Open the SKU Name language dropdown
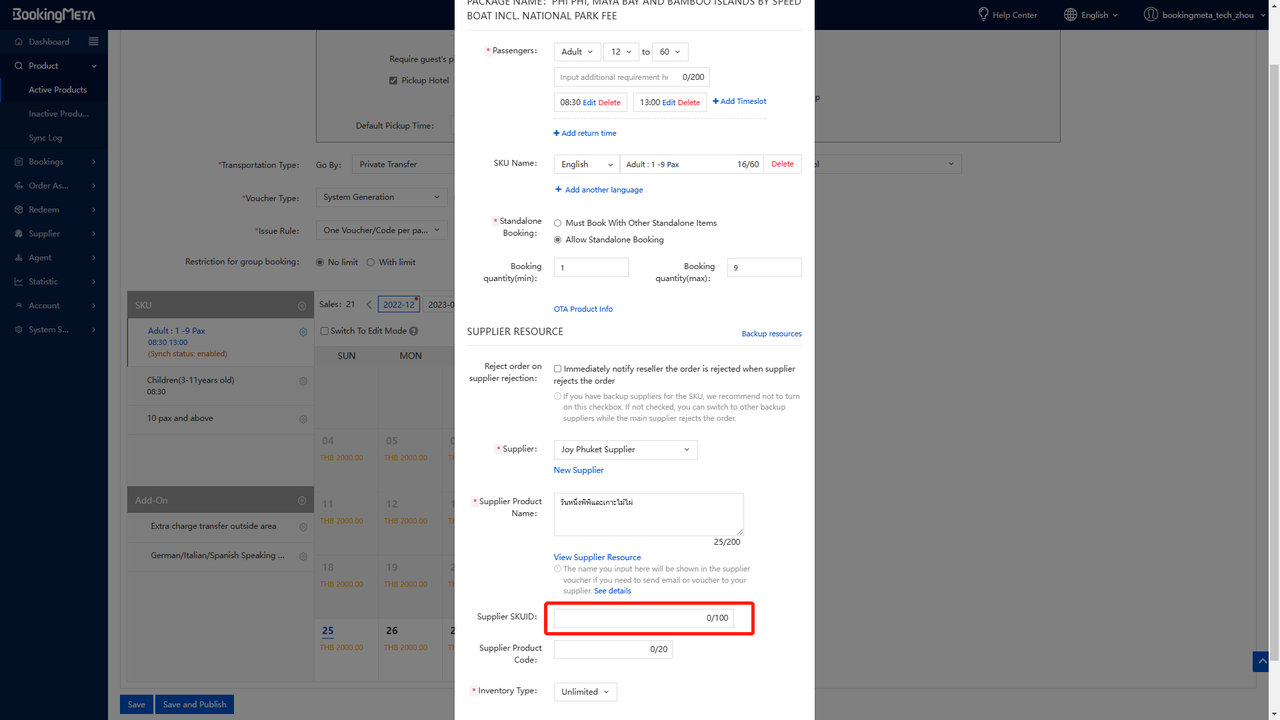The image size is (1280, 720). [x=586, y=164]
